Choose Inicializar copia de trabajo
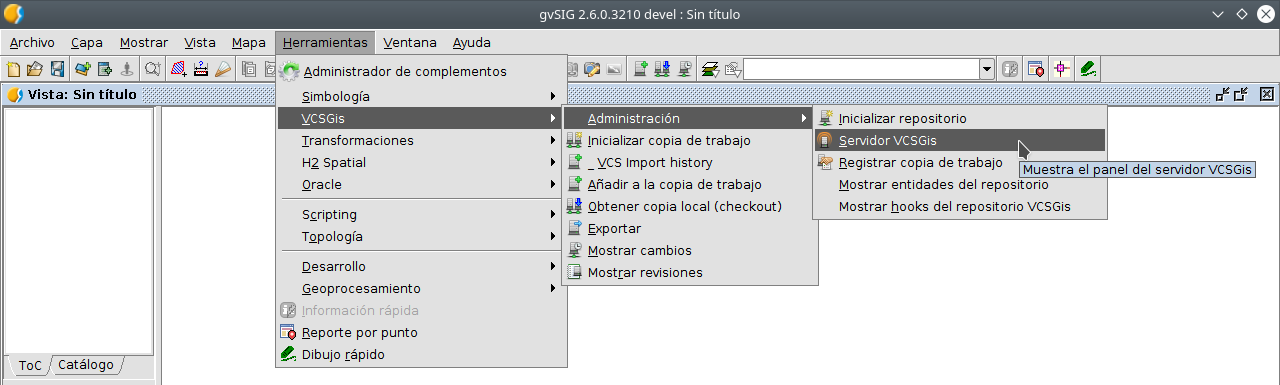Viewport: 1280px width, 385px height. [690, 141]
